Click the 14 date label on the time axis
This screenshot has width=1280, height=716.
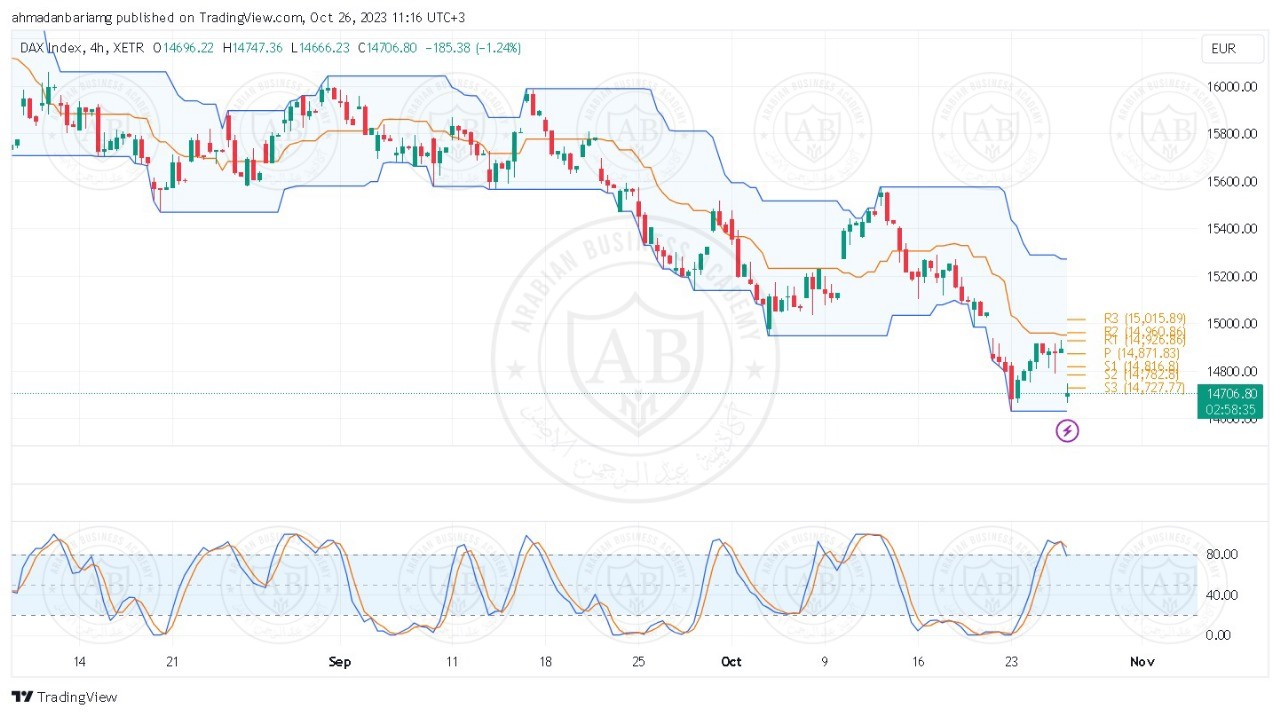pos(80,662)
